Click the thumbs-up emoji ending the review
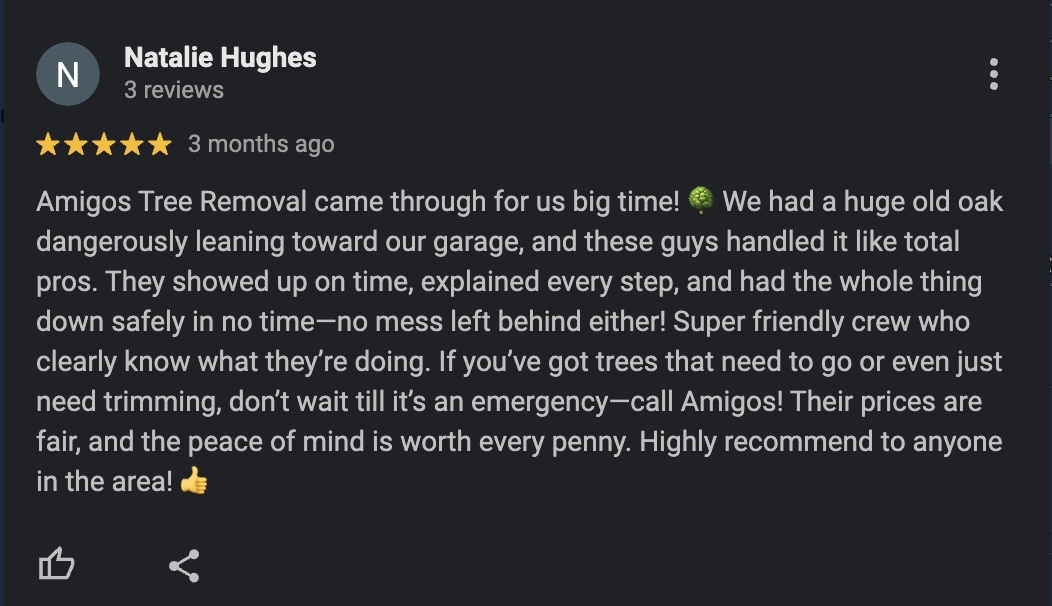This screenshot has width=1052, height=606. [194, 482]
